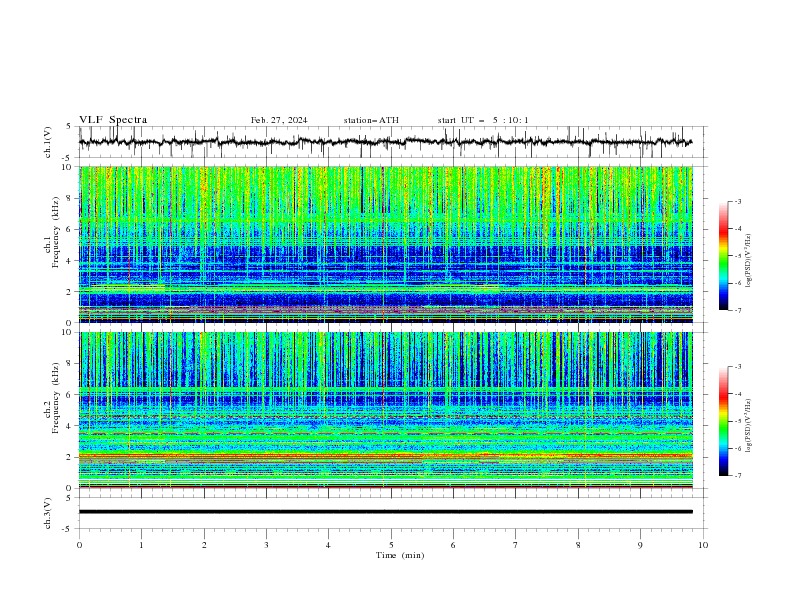Viewport: 792px width, 612px height.
Task: Click the 'start UT = 5 :10: 1' text
Action: tap(483, 120)
